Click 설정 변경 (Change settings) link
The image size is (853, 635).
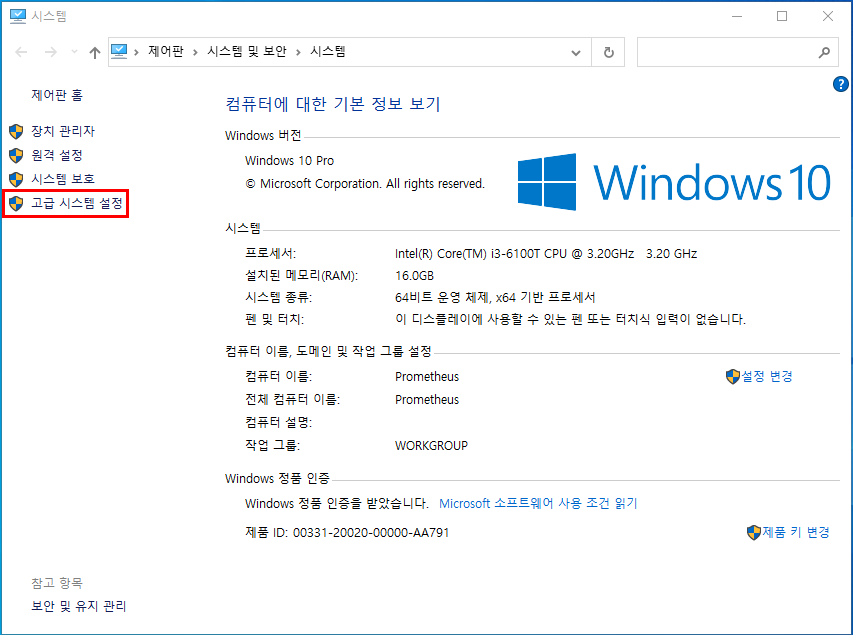767,377
